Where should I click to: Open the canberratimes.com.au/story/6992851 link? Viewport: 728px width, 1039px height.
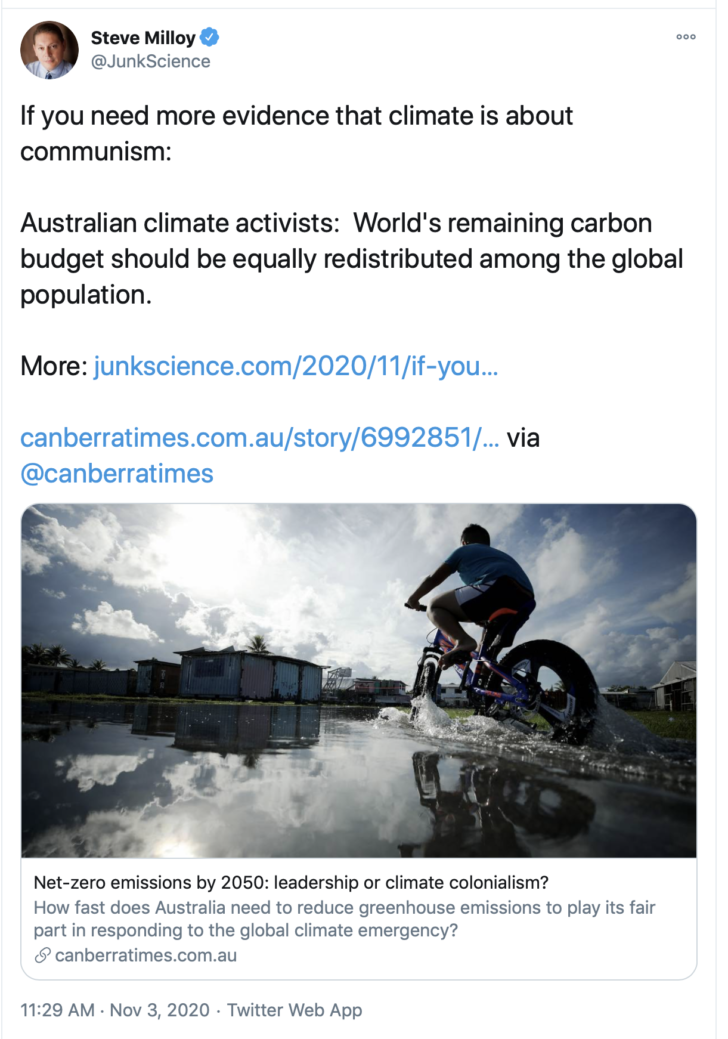click(260, 437)
